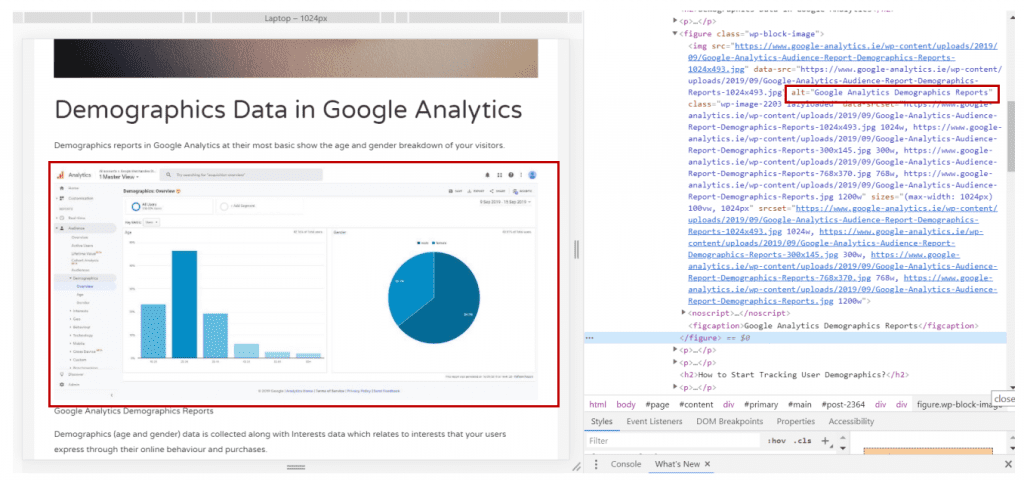Click the page heading Demographics Data in Google Analytics
The height and width of the screenshot is (480, 1024).
point(288,110)
